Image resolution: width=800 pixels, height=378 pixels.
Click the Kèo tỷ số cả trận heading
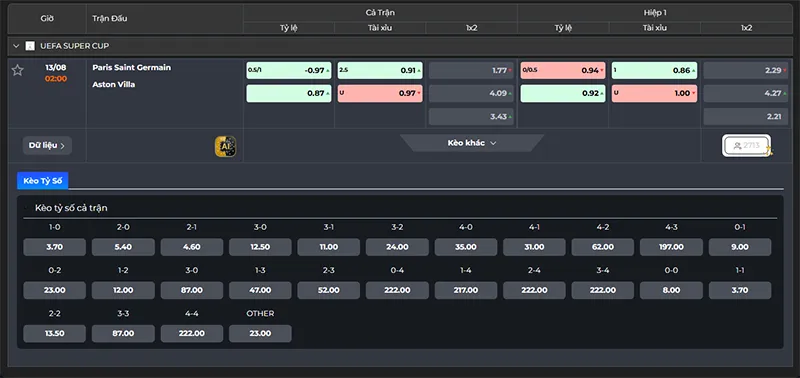(x=71, y=208)
